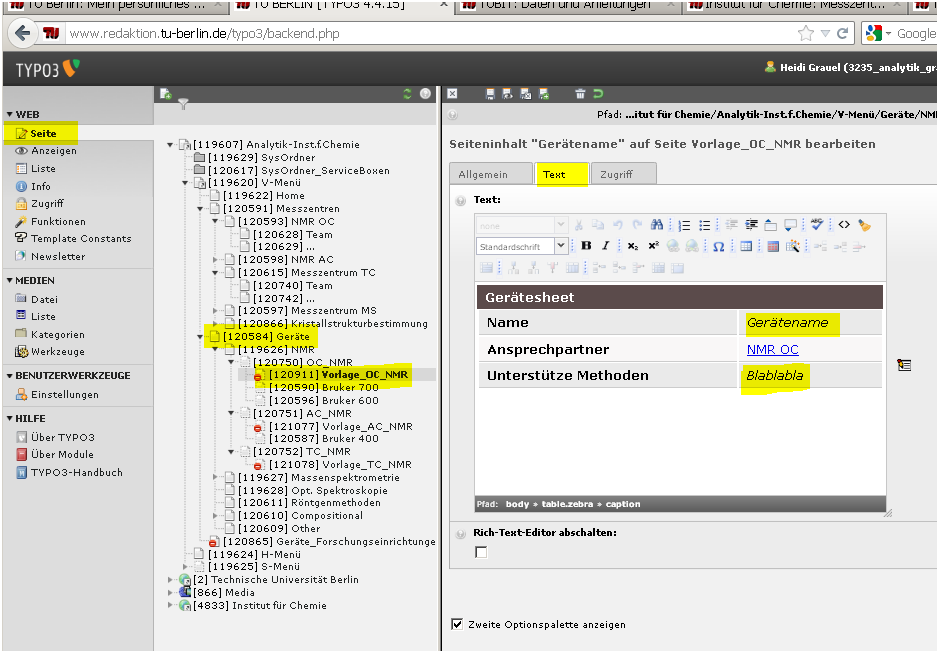Switch to the Allgemein tab

coord(490,174)
